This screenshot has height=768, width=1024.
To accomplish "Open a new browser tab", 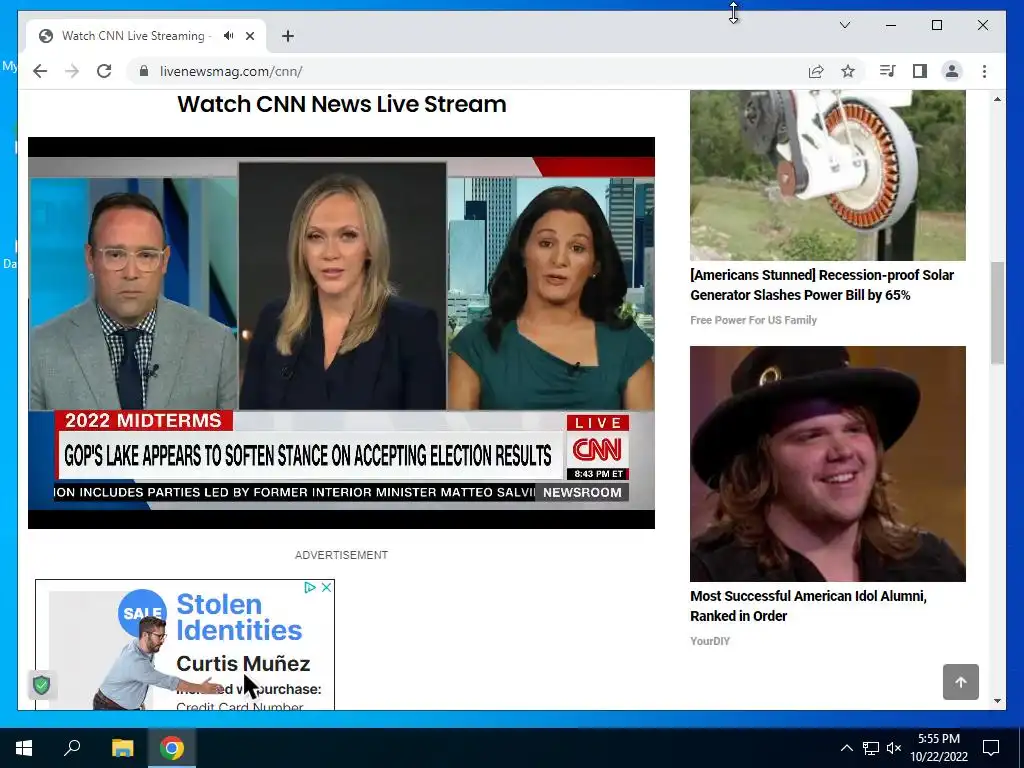I will (288, 36).
